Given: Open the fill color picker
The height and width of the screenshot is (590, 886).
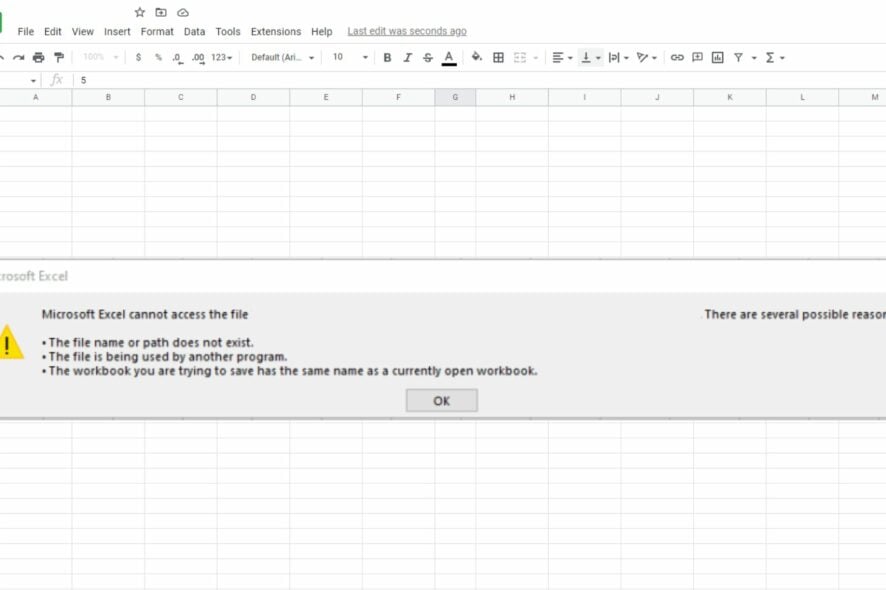Looking at the screenshot, I should [476, 57].
